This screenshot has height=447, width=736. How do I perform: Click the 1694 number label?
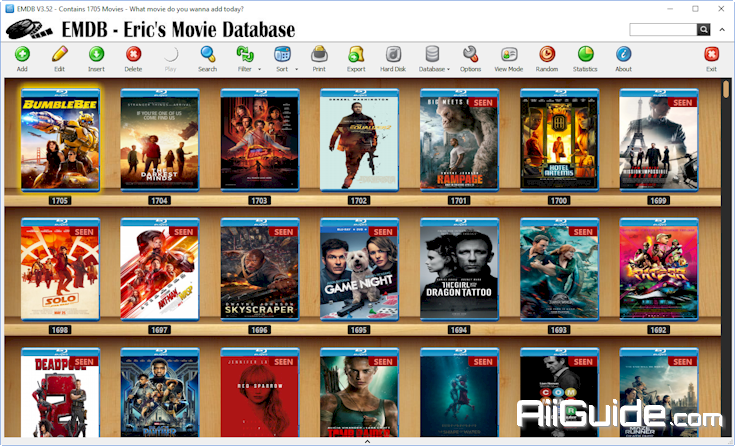(459, 330)
